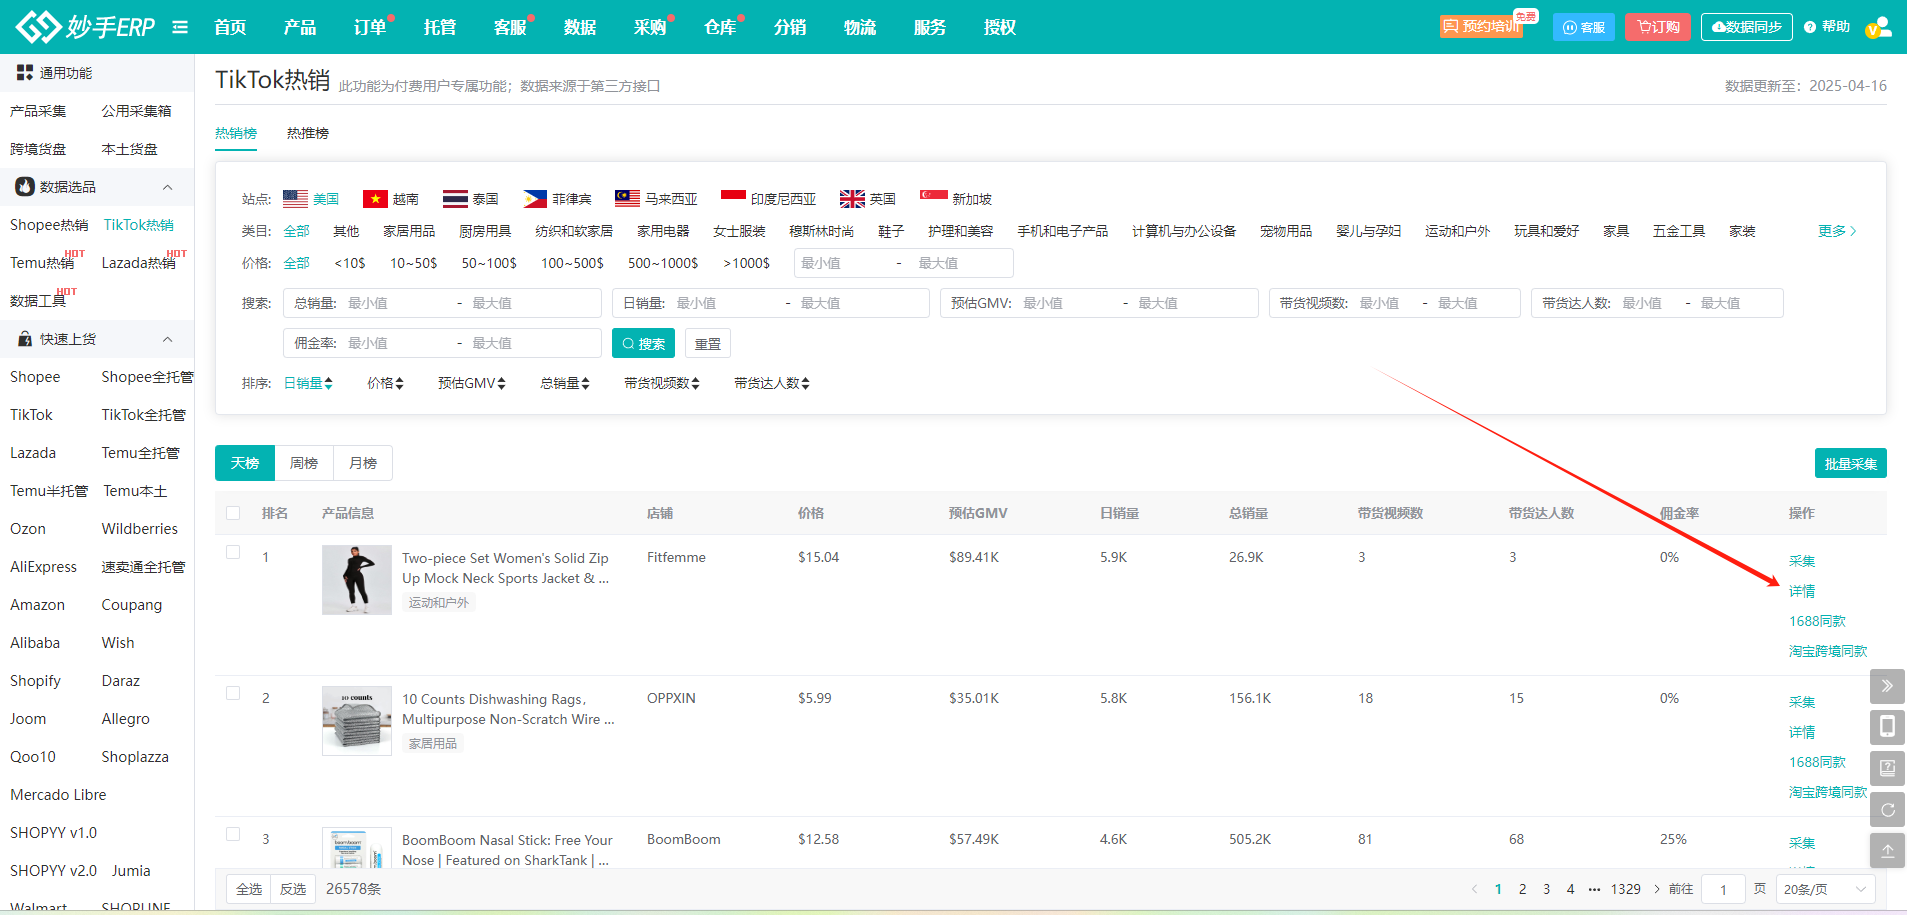
Task: Sort by 日销量 arrows
Action: (328, 383)
